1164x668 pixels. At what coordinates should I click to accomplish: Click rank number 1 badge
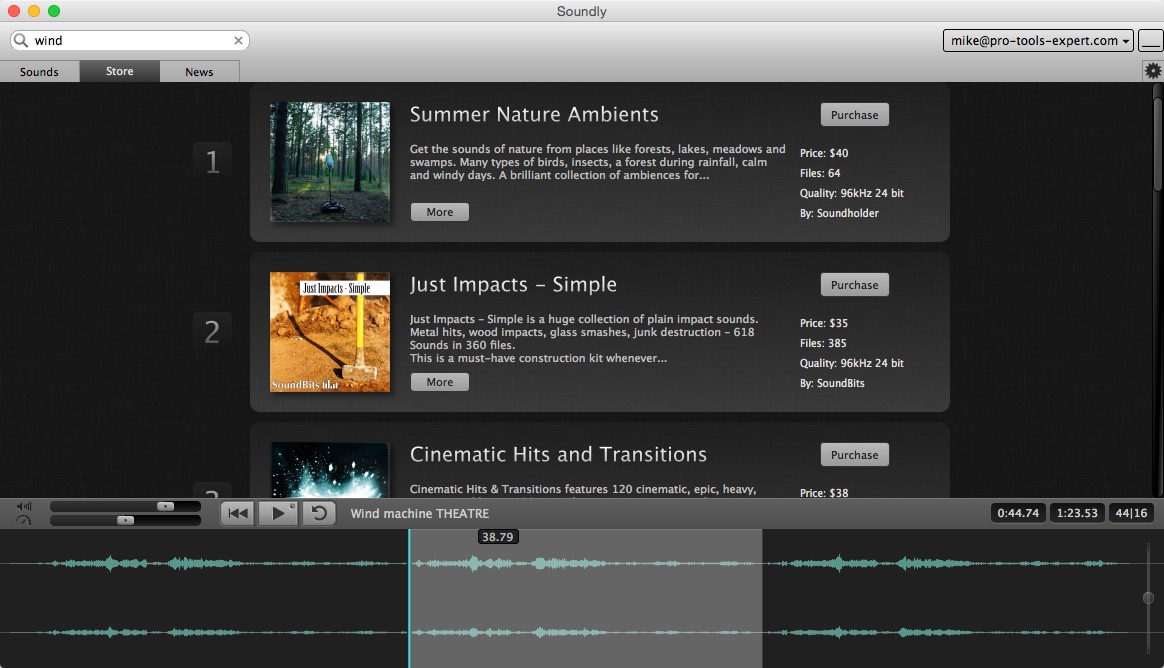pyautogui.click(x=212, y=161)
